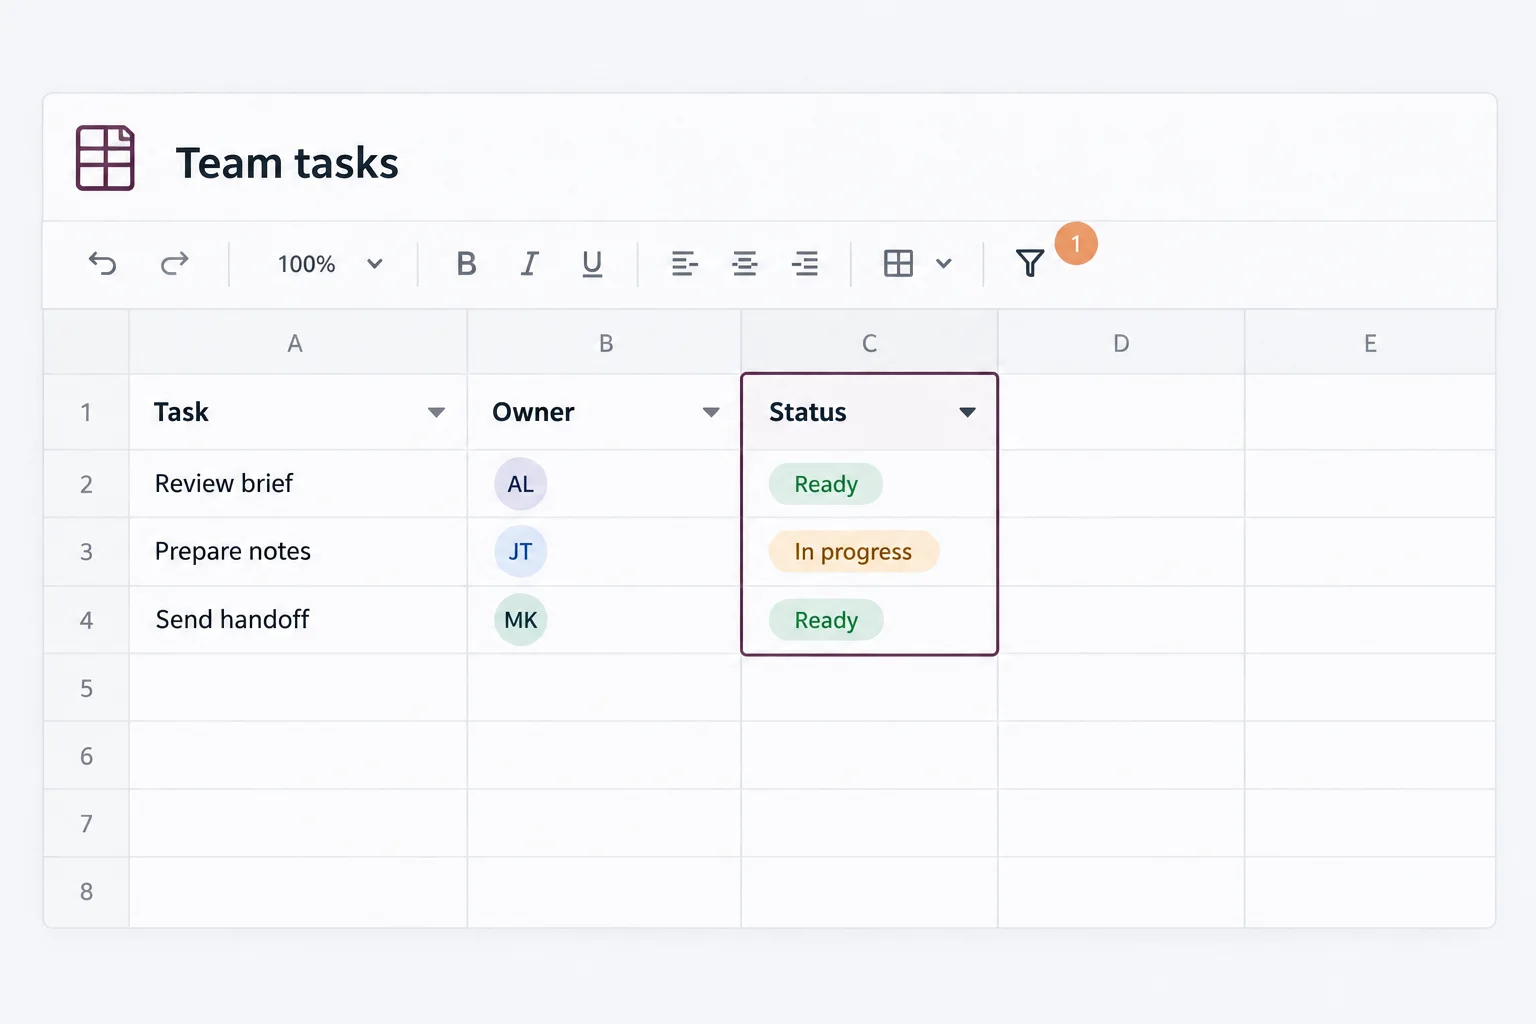Open the Task column filter arrow
The width and height of the screenshot is (1536, 1024).
pyautogui.click(x=436, y=412)
